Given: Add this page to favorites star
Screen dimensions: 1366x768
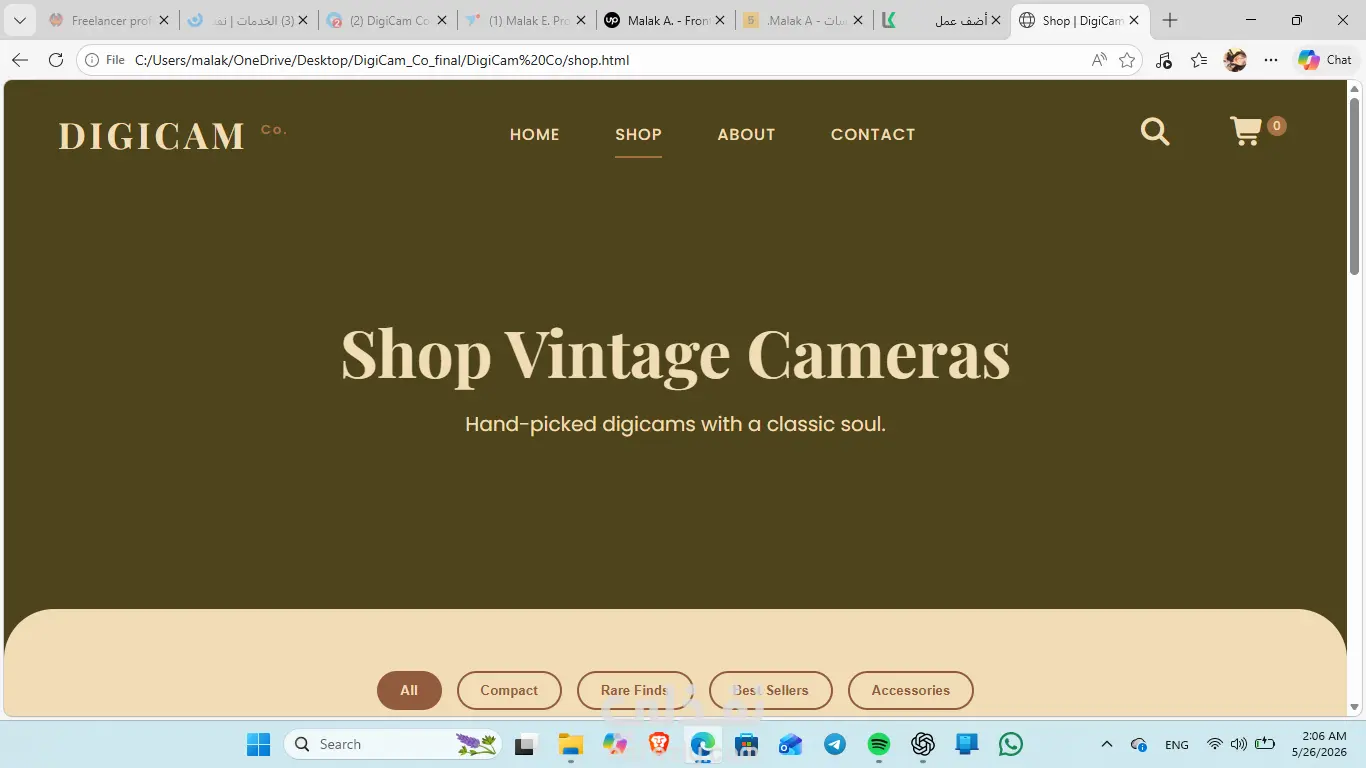Looking at the screenshot, I should [x=1127, y=60].
